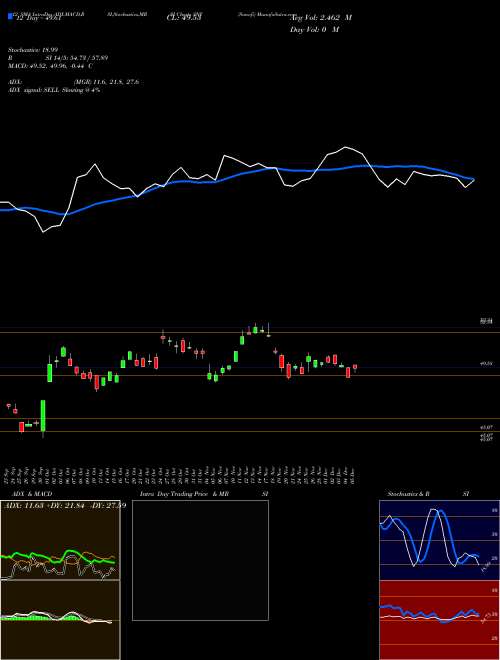The image size is (500, 660).
Task: Click the RSI 14/3 values line
Action: click(x=58, y=58)
